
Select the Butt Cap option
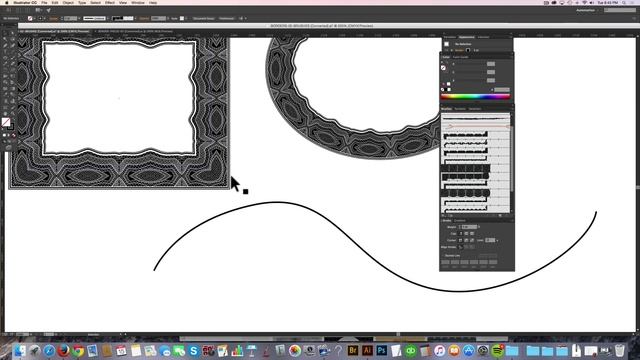[x=461, y=234]
